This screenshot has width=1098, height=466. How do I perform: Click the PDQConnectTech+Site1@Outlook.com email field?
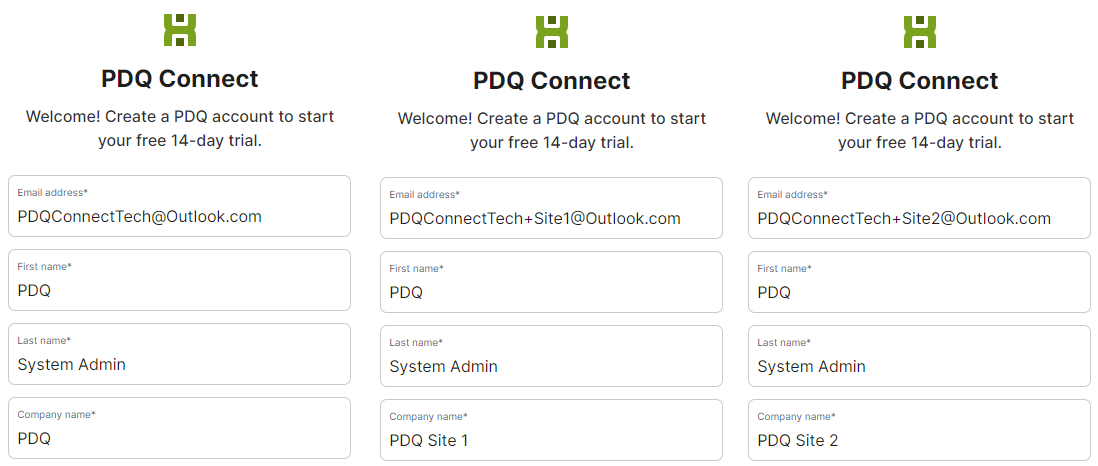coord(551,208)
